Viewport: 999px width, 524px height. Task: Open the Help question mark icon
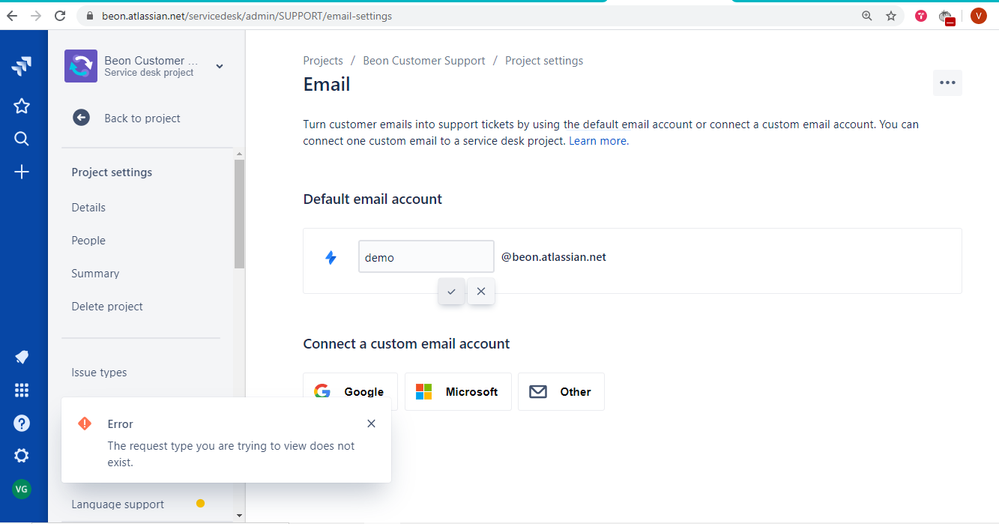click(x=22, y=423)
